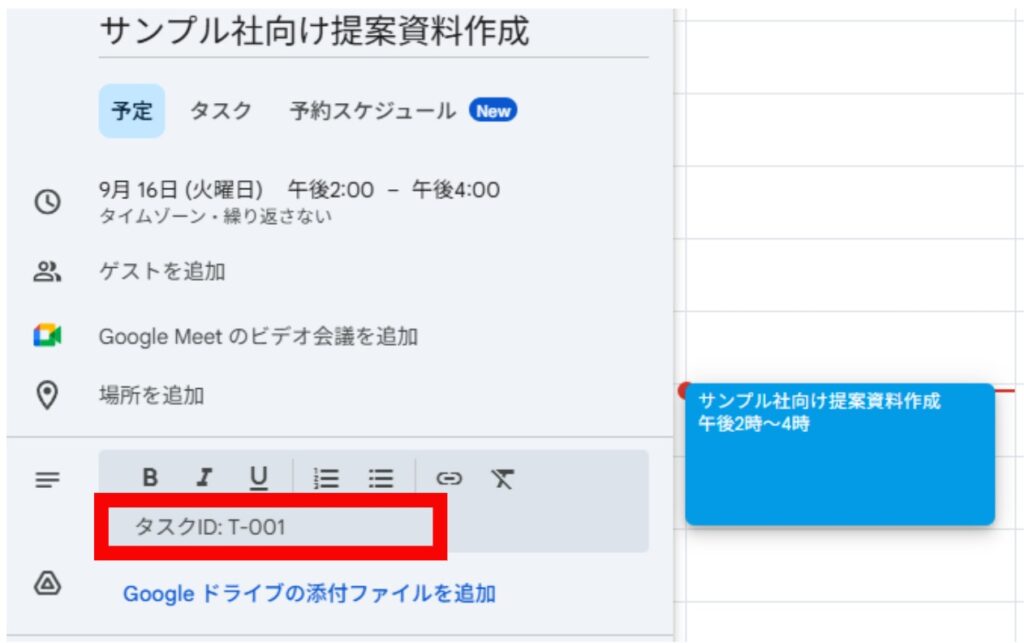Toggle bold formatting in description toolbar

[x=150, y=478]
